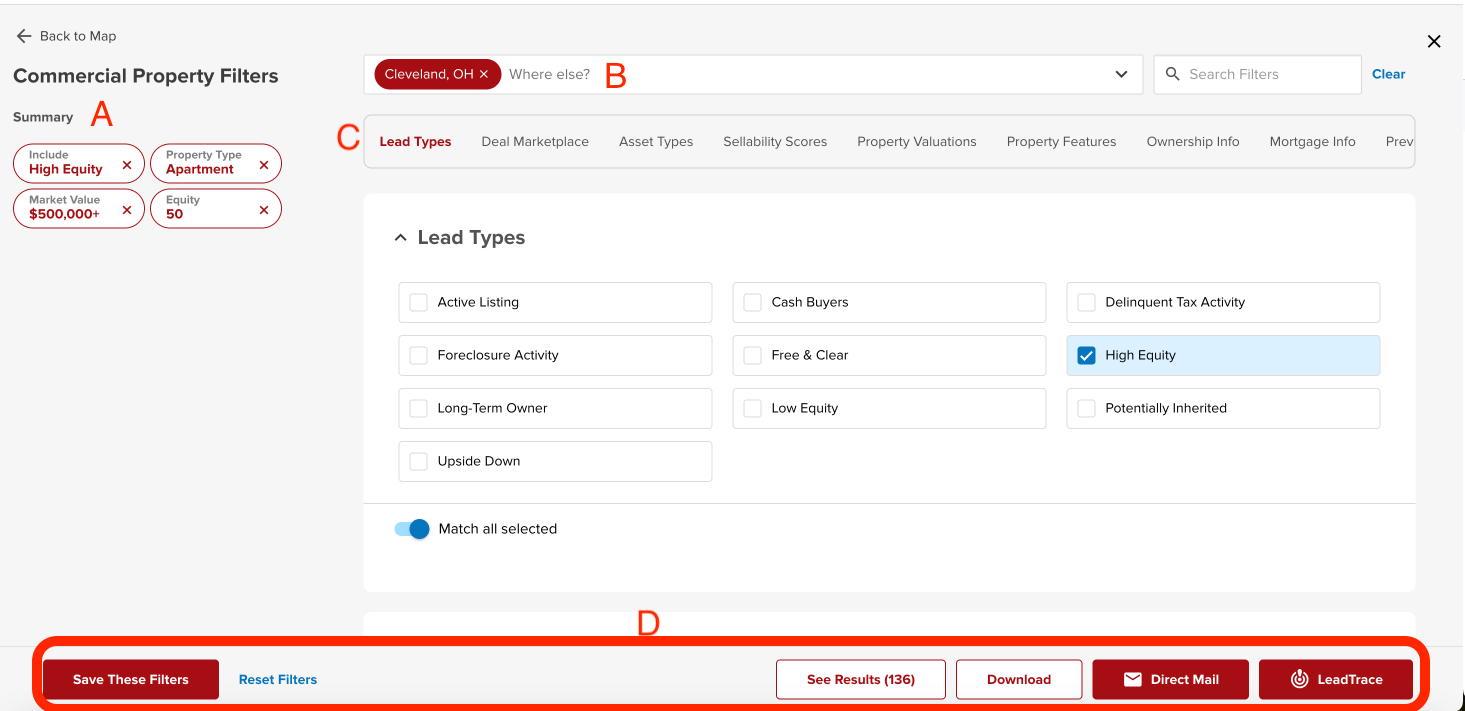Viewport: 1465px width, 711px height.
Task: Click the magnifier icon in Search Filters
Action: 1173,74
